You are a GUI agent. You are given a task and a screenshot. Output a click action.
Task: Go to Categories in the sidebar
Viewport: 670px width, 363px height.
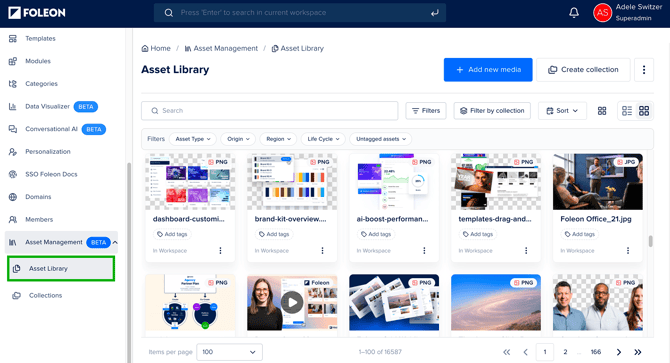pyautogui.click(x=41, y=84)
